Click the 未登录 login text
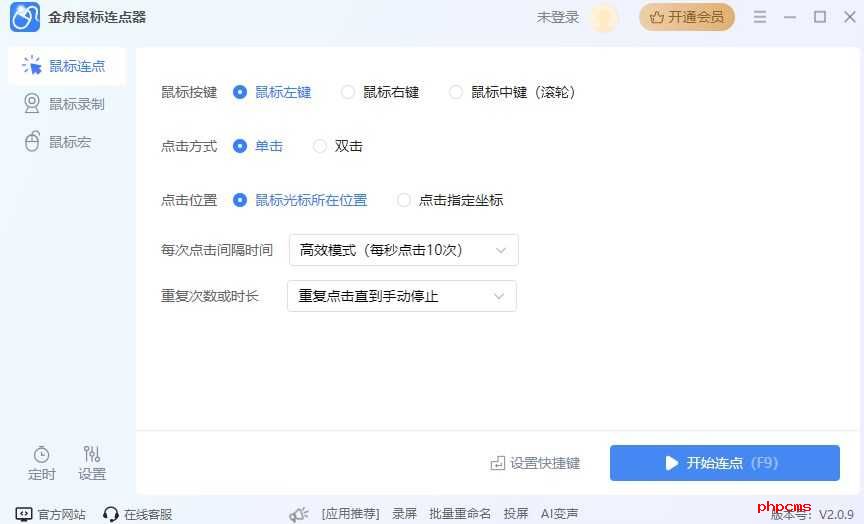Viewport: 864px width, 524px height. point(558,17)
